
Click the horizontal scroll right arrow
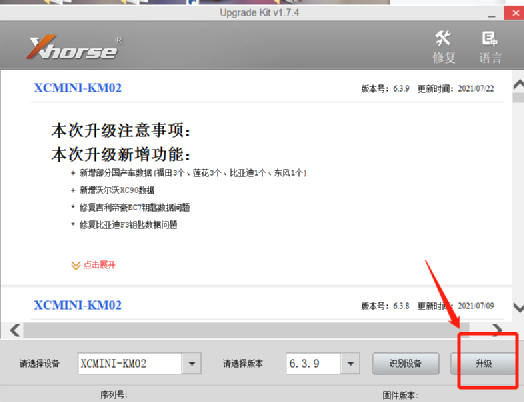497,330
